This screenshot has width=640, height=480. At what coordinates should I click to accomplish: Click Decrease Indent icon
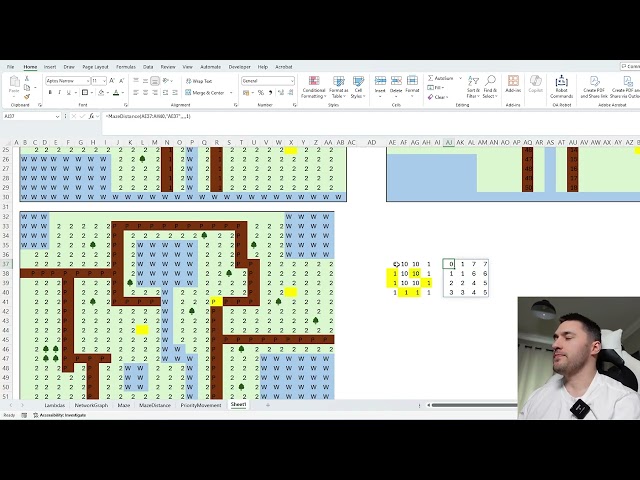click(x=165, y=93)
